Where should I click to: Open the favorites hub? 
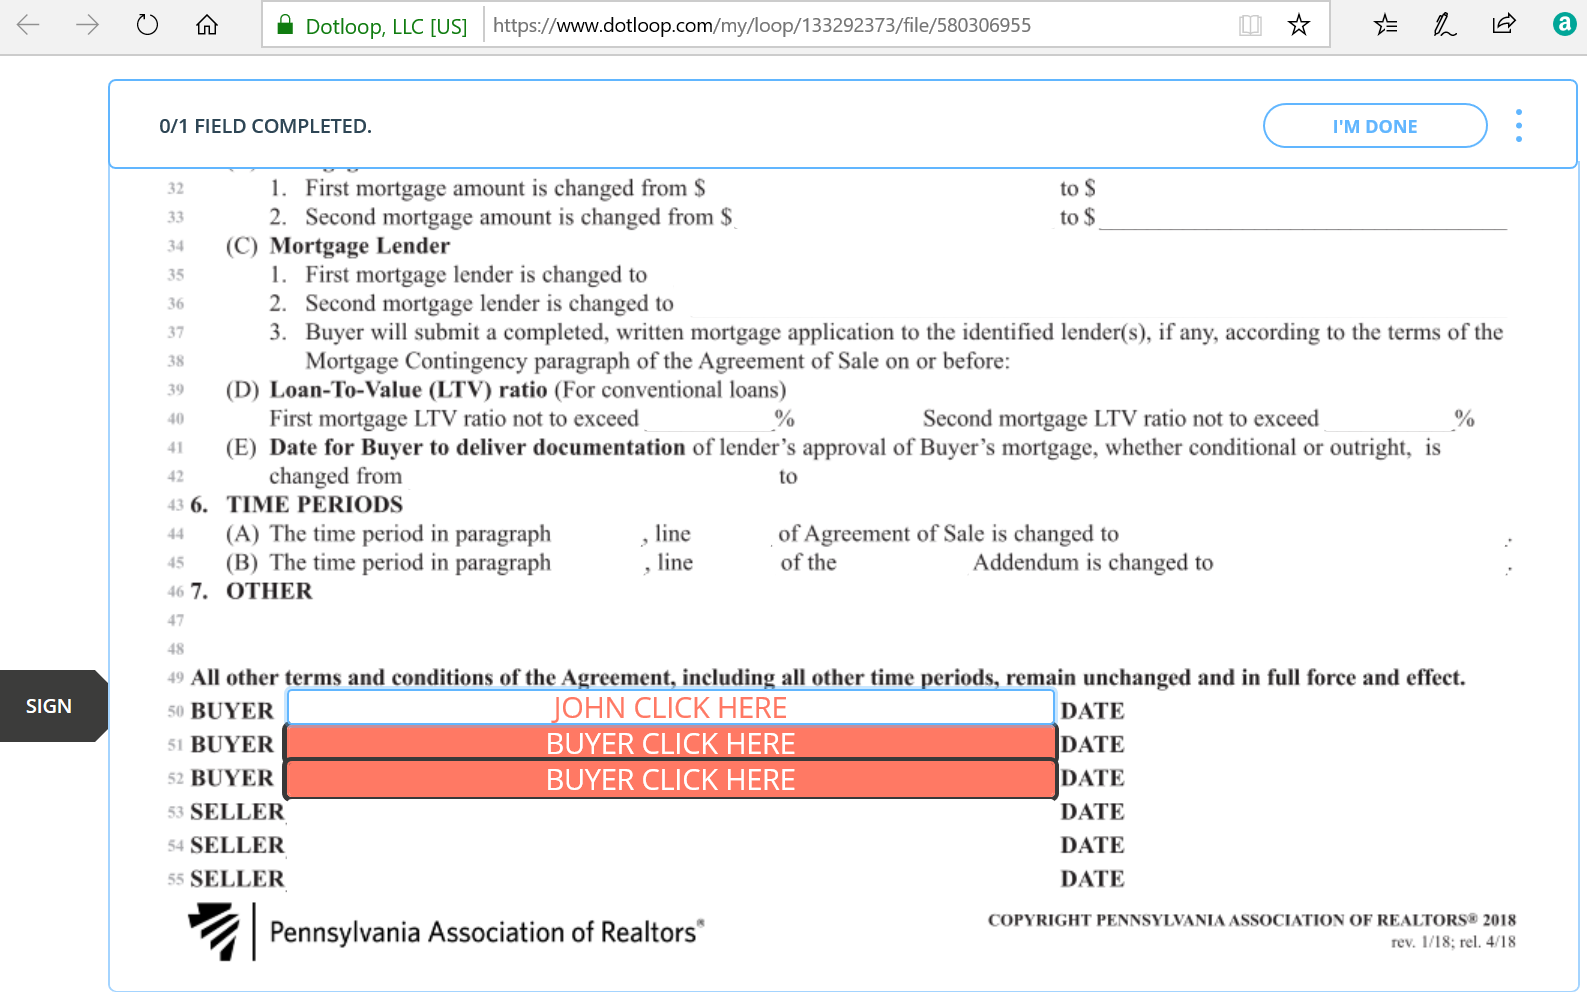(1385, 24)
